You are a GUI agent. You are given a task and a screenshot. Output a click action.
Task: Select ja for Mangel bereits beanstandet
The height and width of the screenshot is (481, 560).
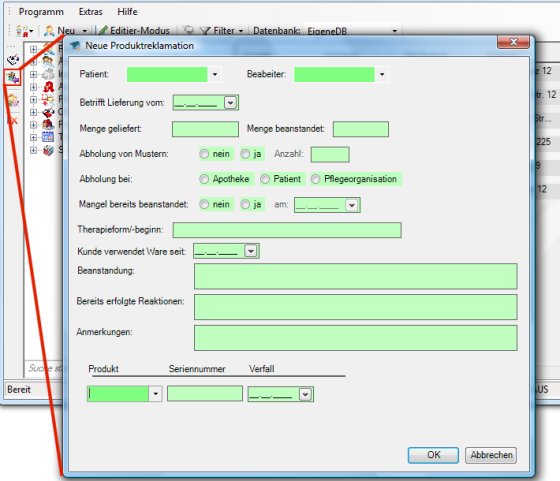[x=245, y=204]
